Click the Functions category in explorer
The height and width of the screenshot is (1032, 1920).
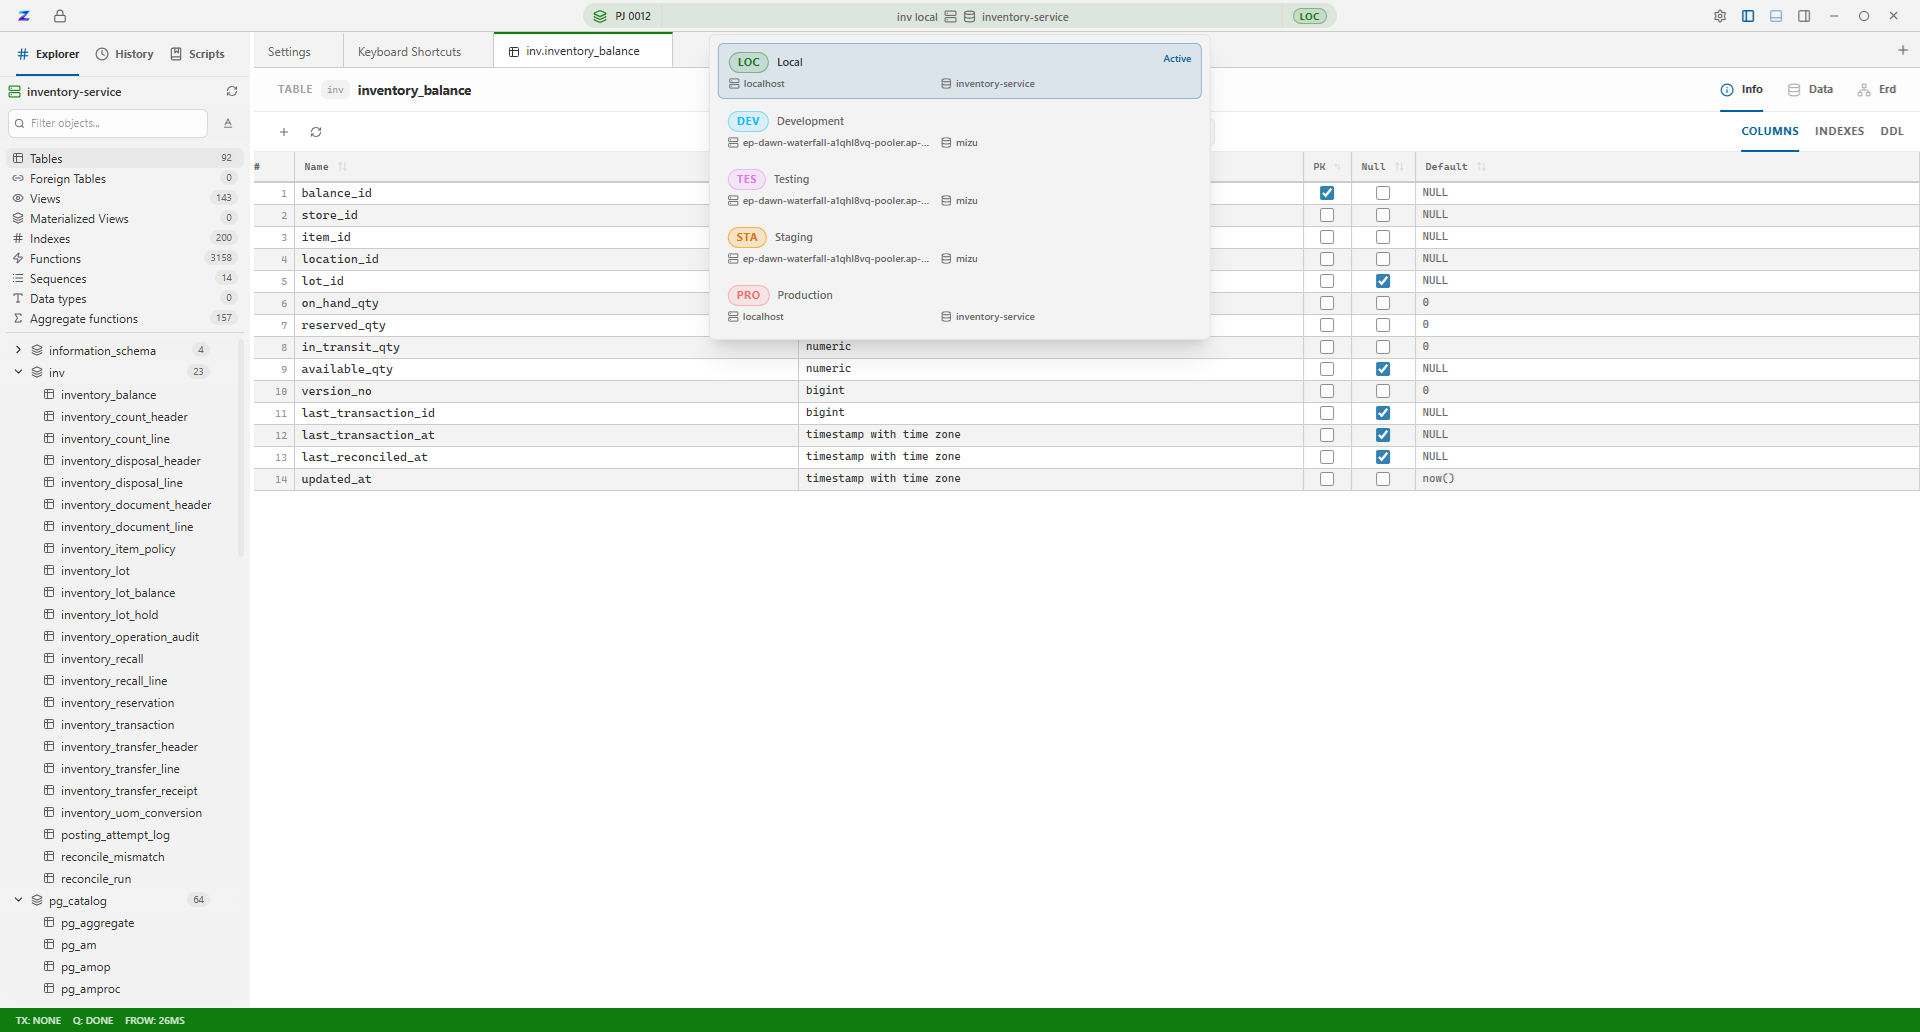point(124,258)
